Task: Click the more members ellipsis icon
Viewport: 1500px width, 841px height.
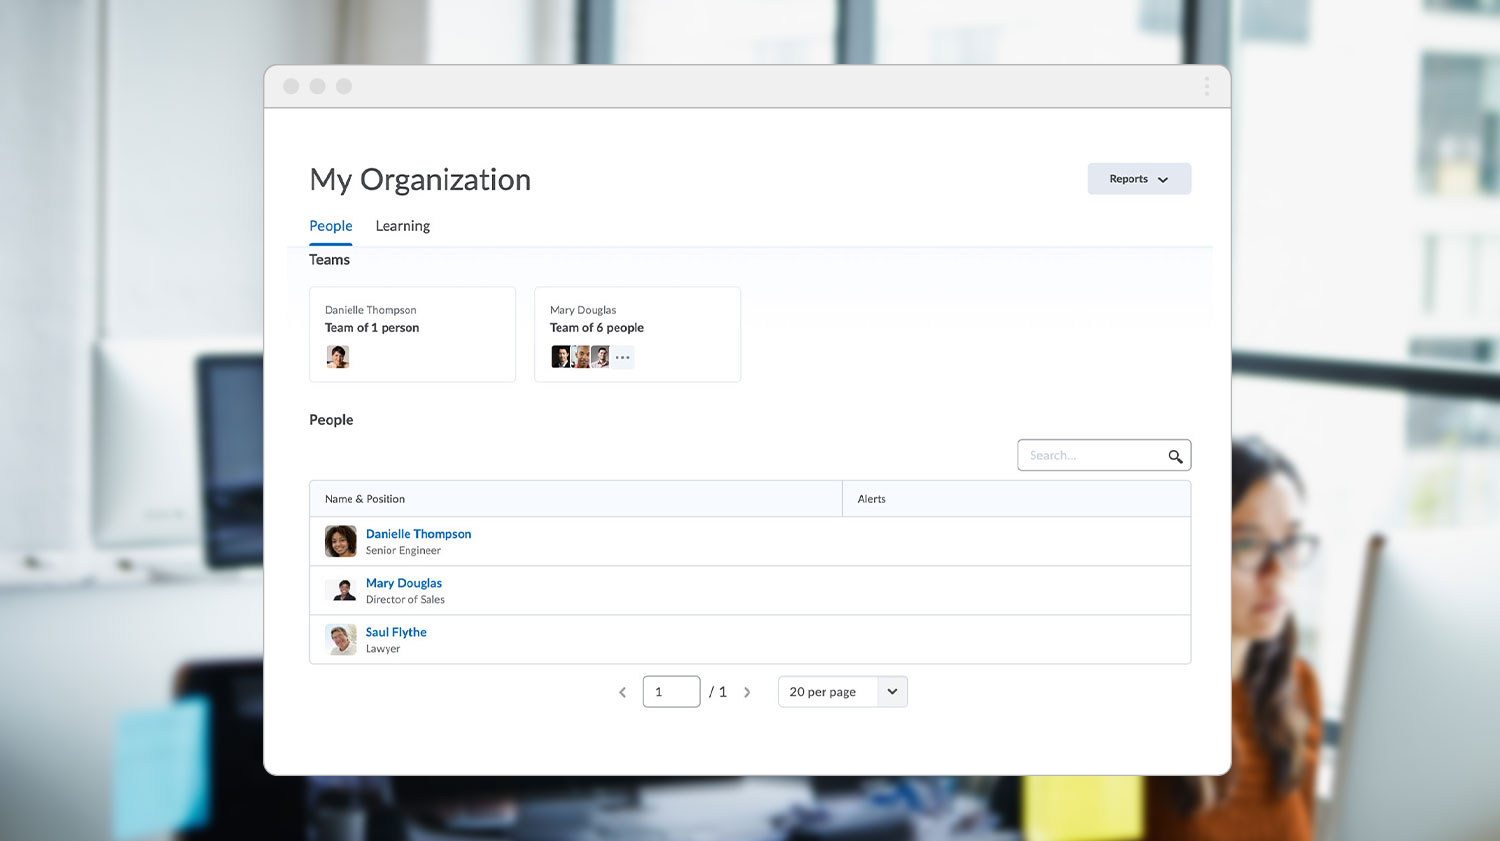Action: point(623,357)
